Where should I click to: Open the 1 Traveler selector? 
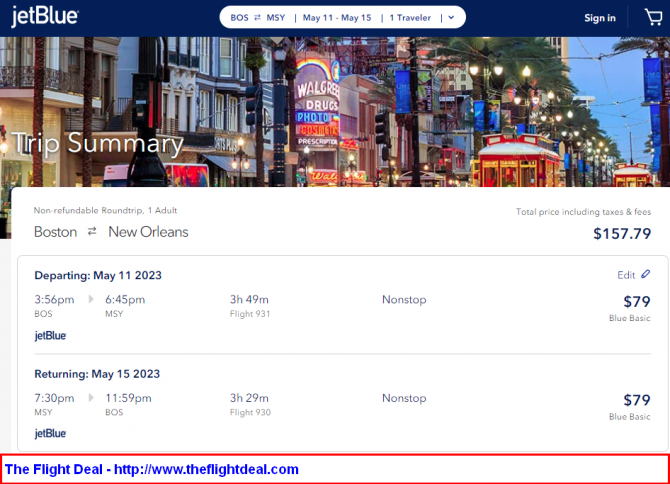(x=411, y=18)
